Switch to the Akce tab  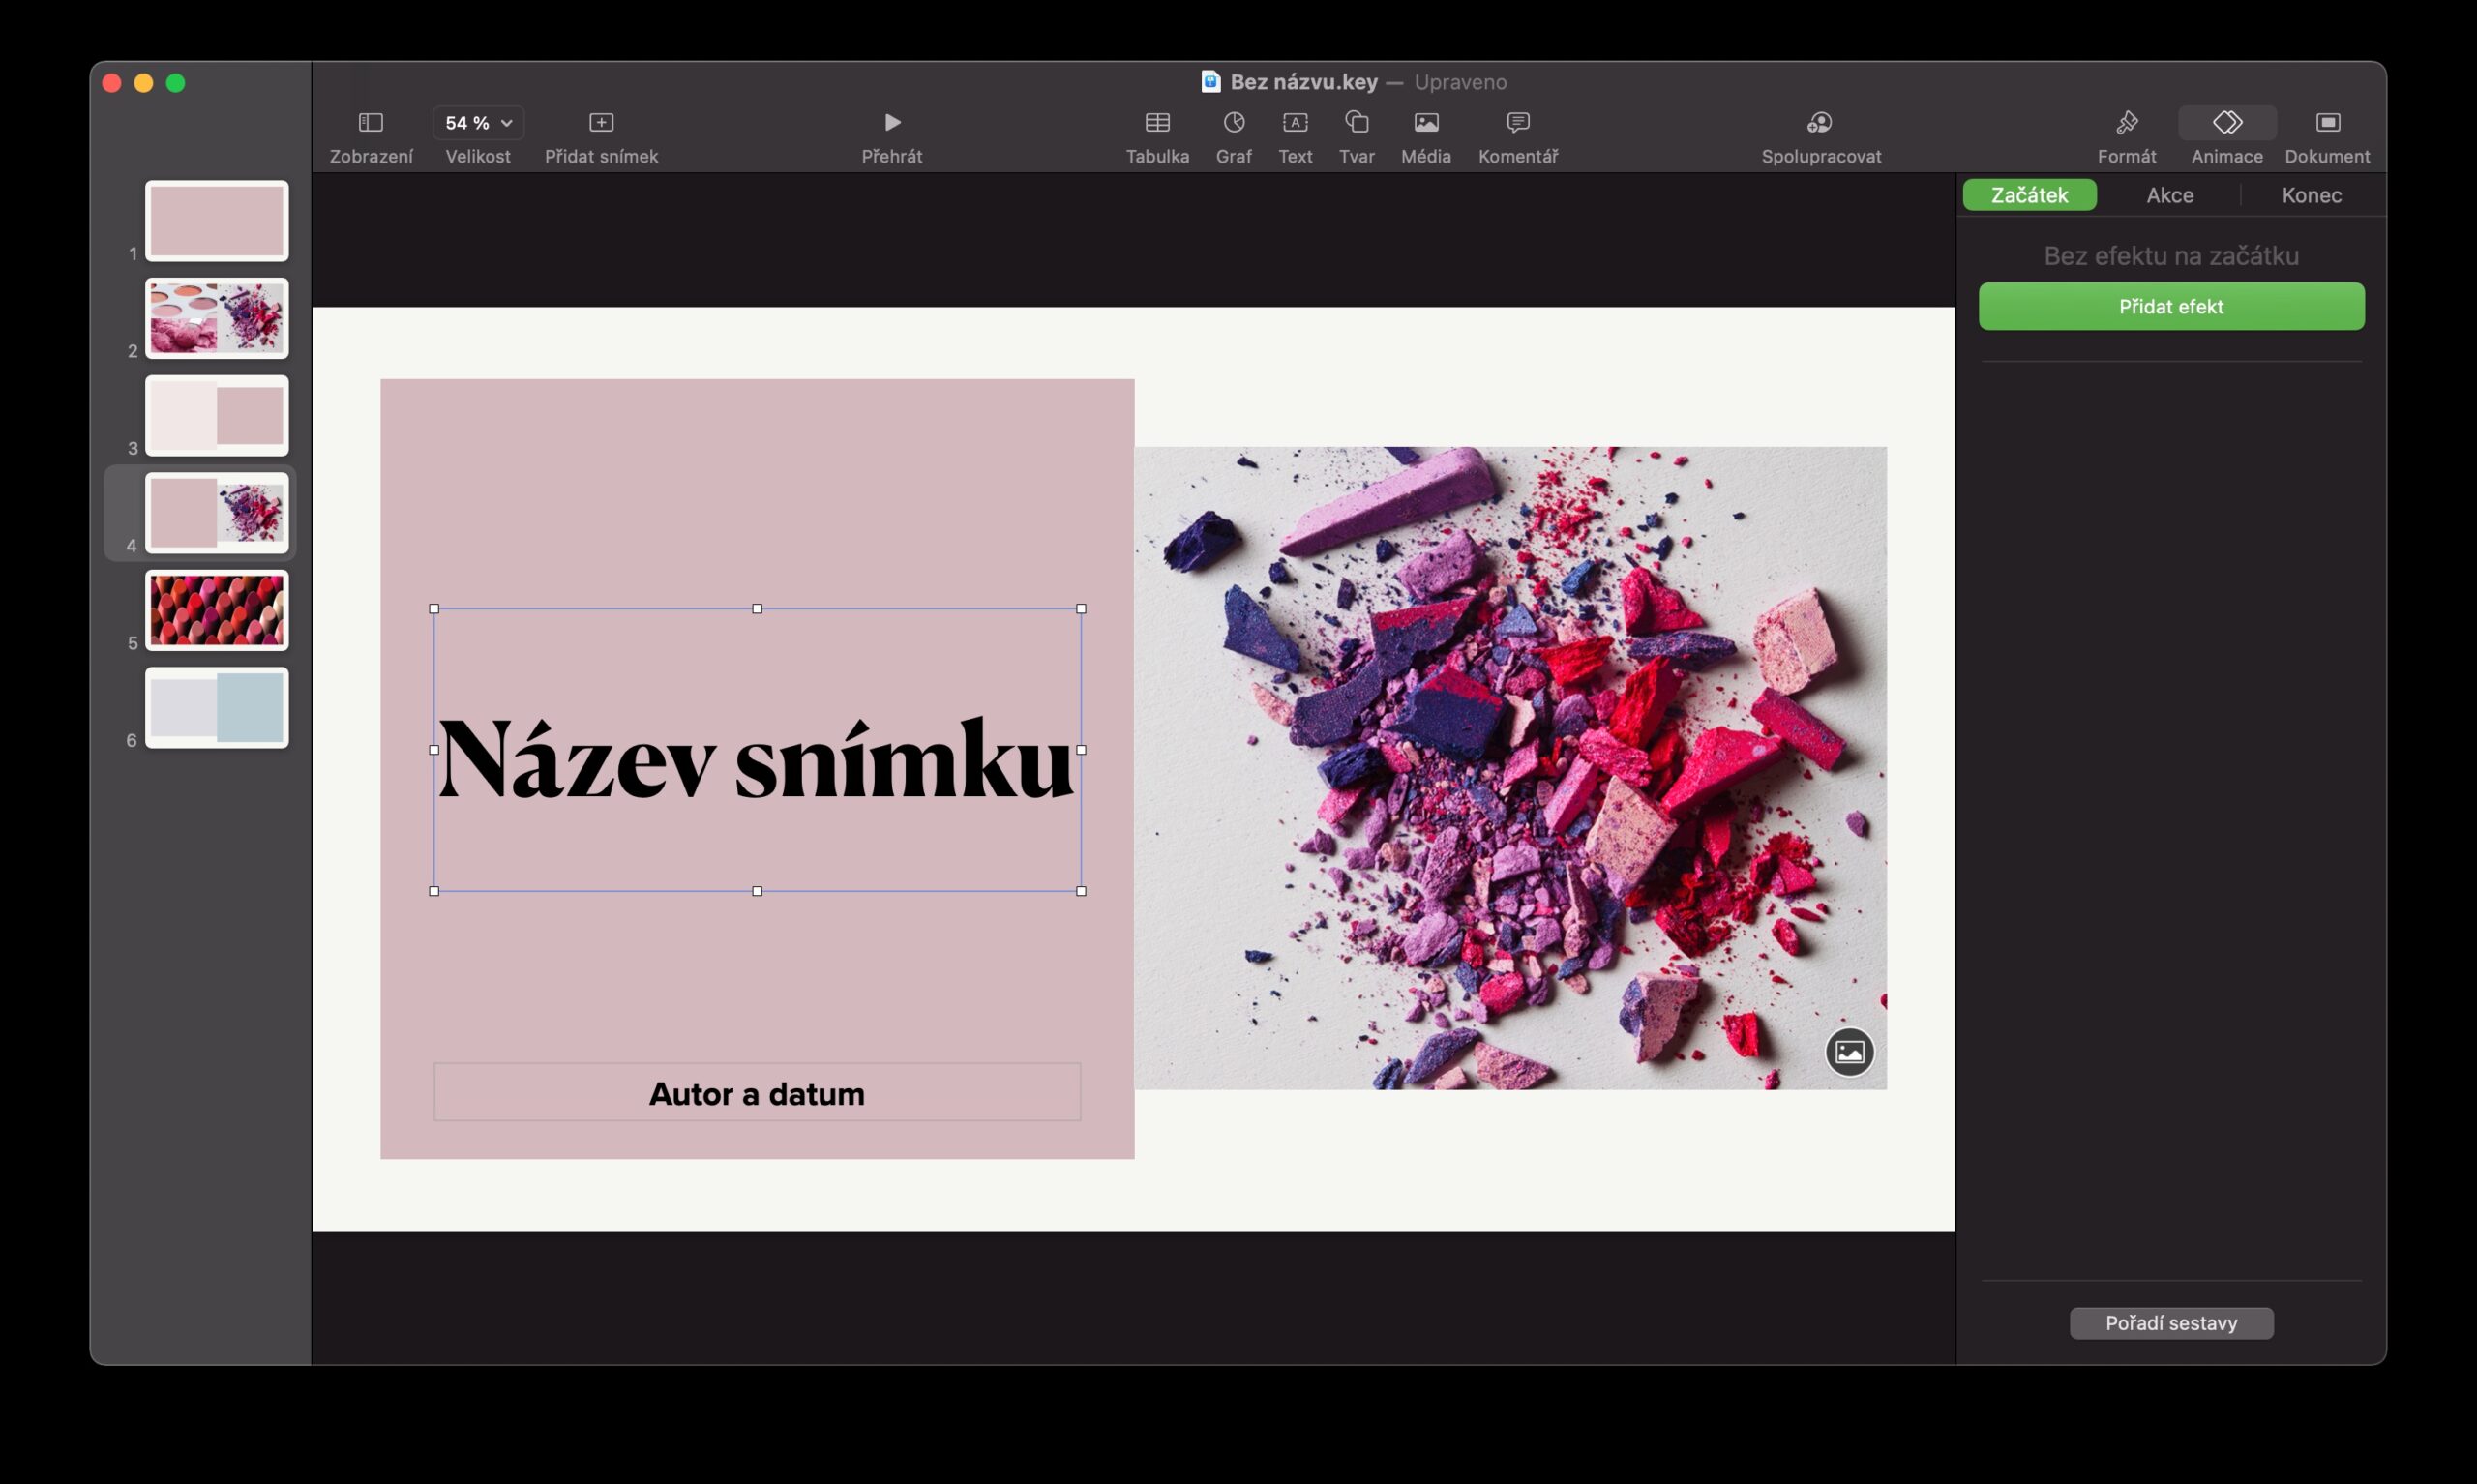pyautogui.click(x=2169, y=194)
